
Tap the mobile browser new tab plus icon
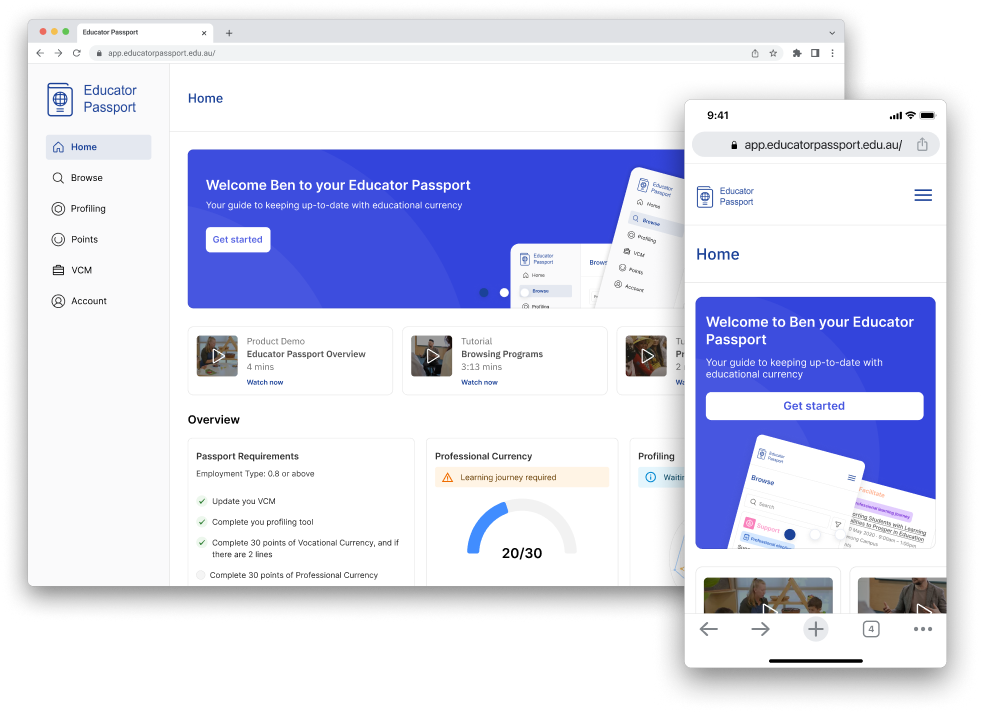816,629
